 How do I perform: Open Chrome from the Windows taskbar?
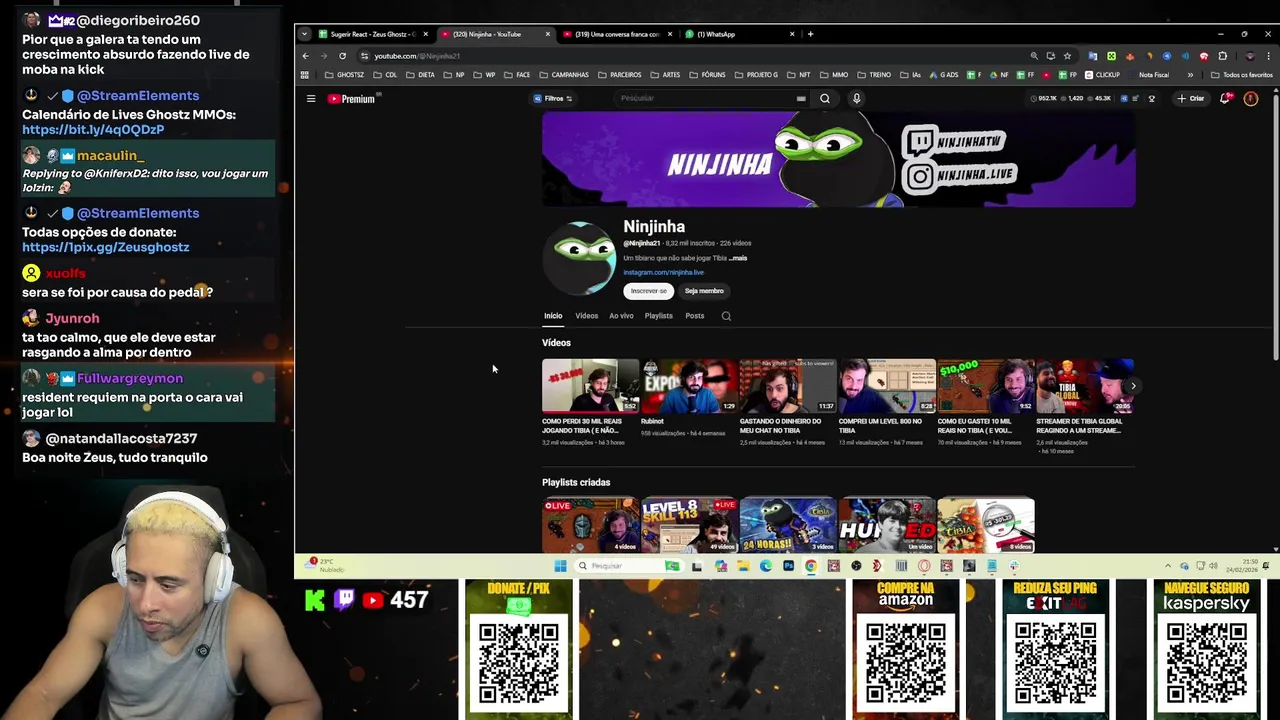[x=811, y=566]
